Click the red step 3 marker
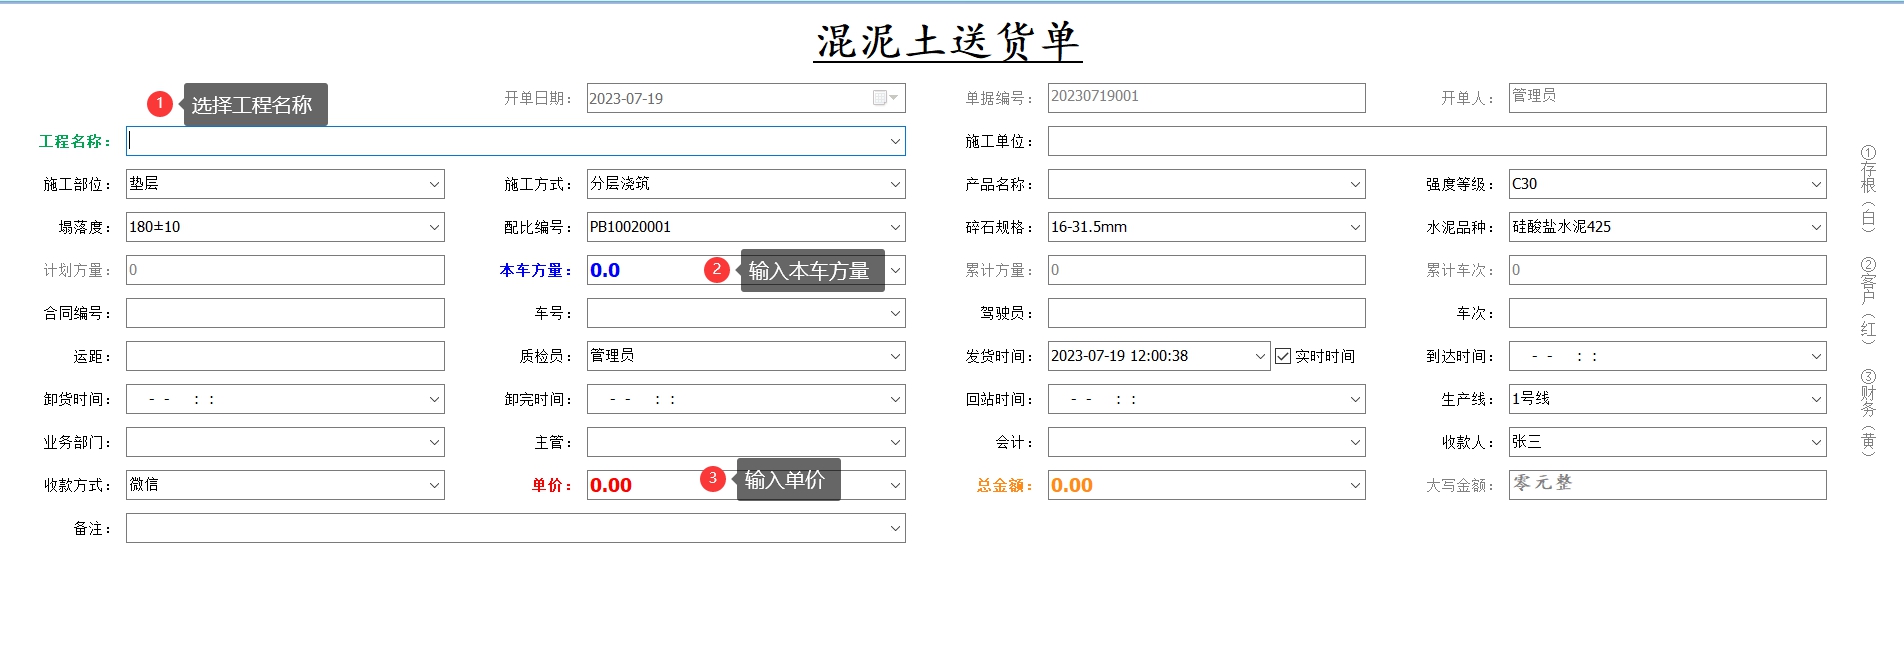This screenshot has width=1904, height=645. click(x=712, y=479)
